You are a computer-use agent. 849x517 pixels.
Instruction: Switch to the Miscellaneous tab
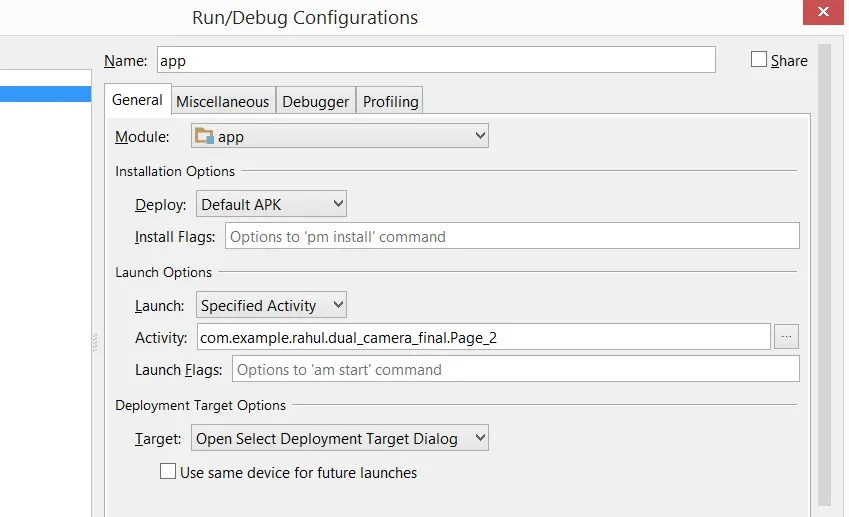pyautogui.click(x=222, y=101)
